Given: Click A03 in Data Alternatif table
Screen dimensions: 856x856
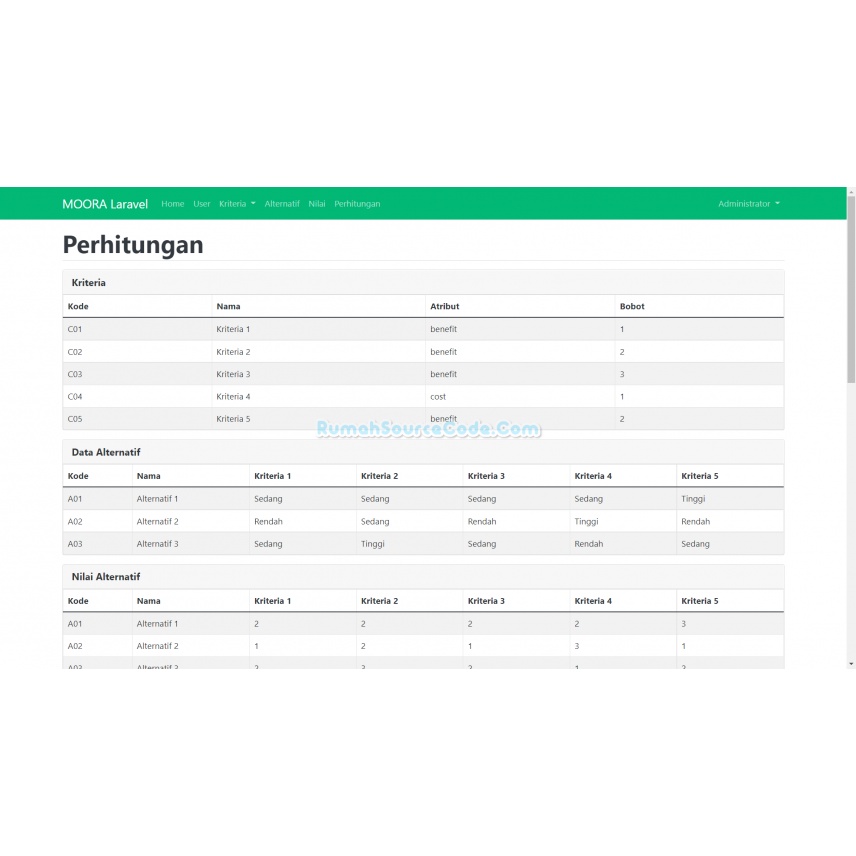Looking at the screenshot, I should 75,544.
